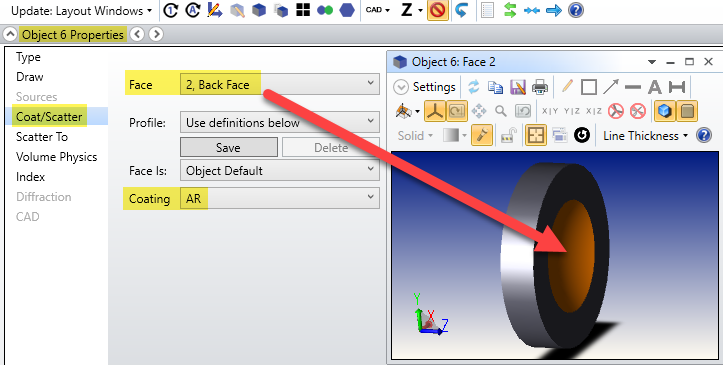The width and height of the screenshot is (723, 365).
Task: Click the update-once circular arrow icon
Action: pyautogui.click(x=171, y=10)
